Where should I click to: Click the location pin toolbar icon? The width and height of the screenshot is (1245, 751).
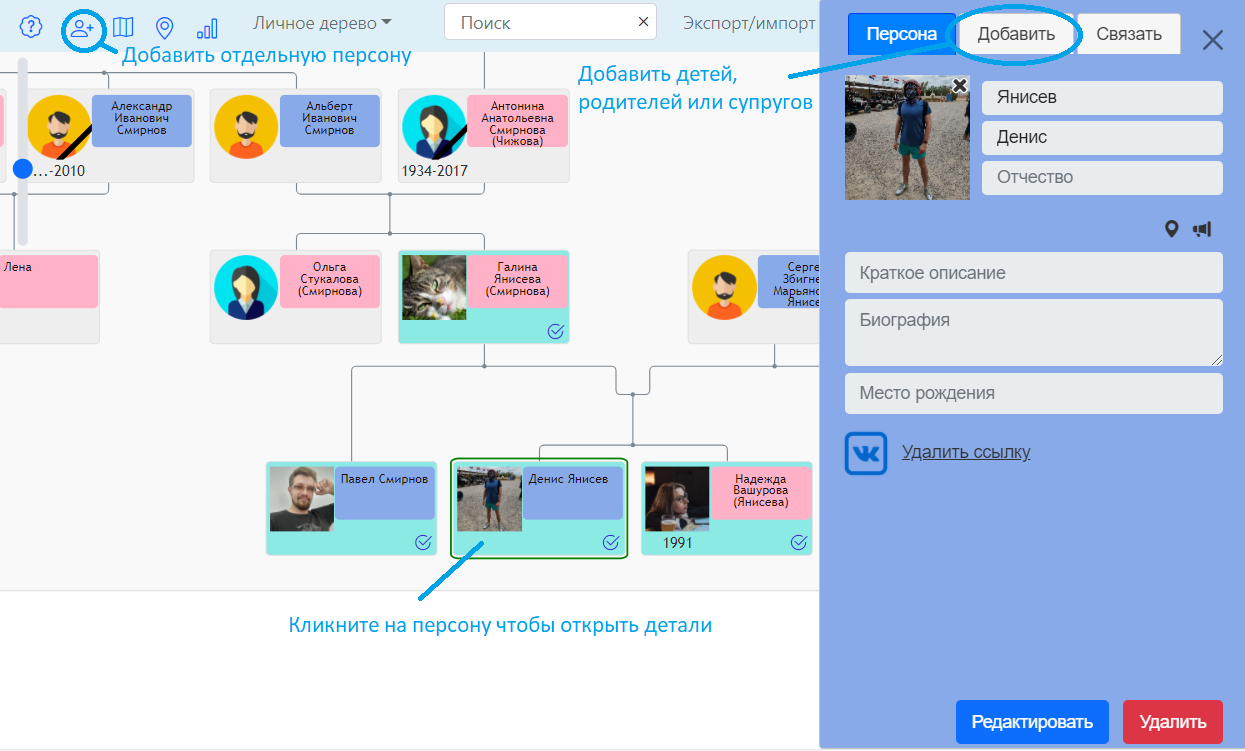(165, 27)
